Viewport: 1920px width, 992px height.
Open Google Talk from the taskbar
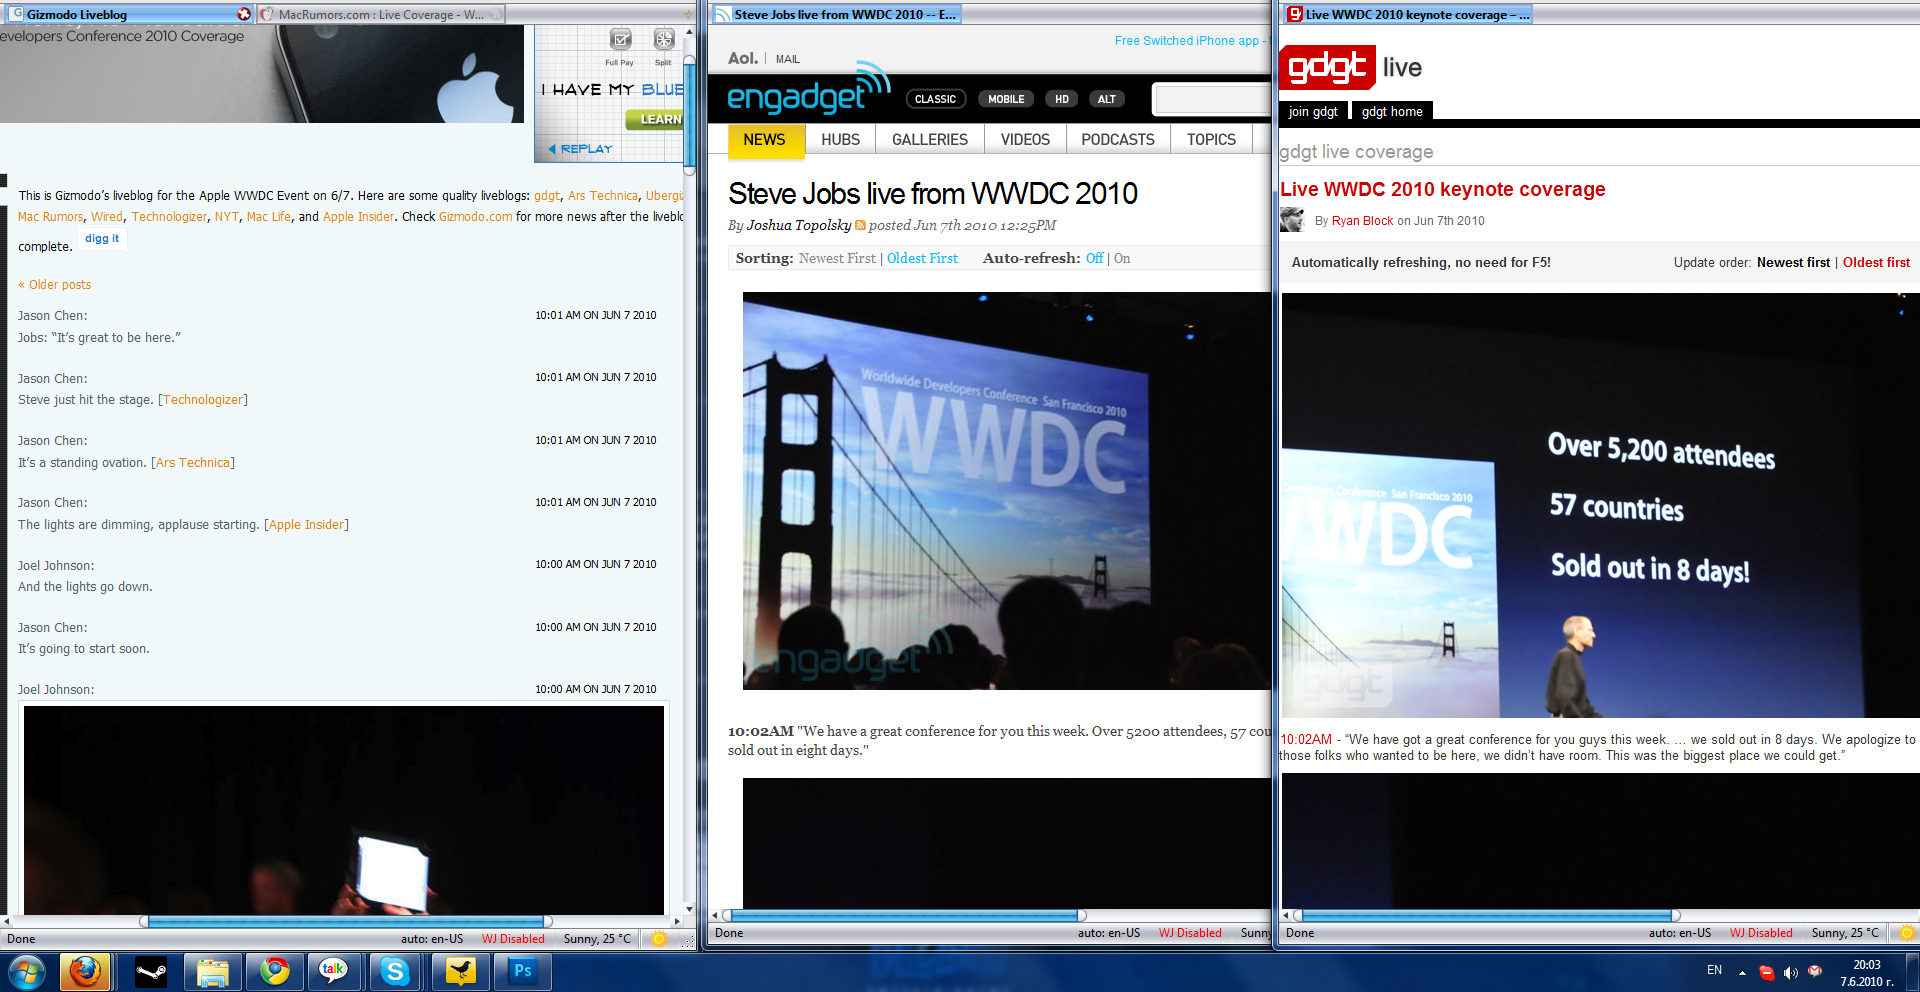[x=333, y=971]
